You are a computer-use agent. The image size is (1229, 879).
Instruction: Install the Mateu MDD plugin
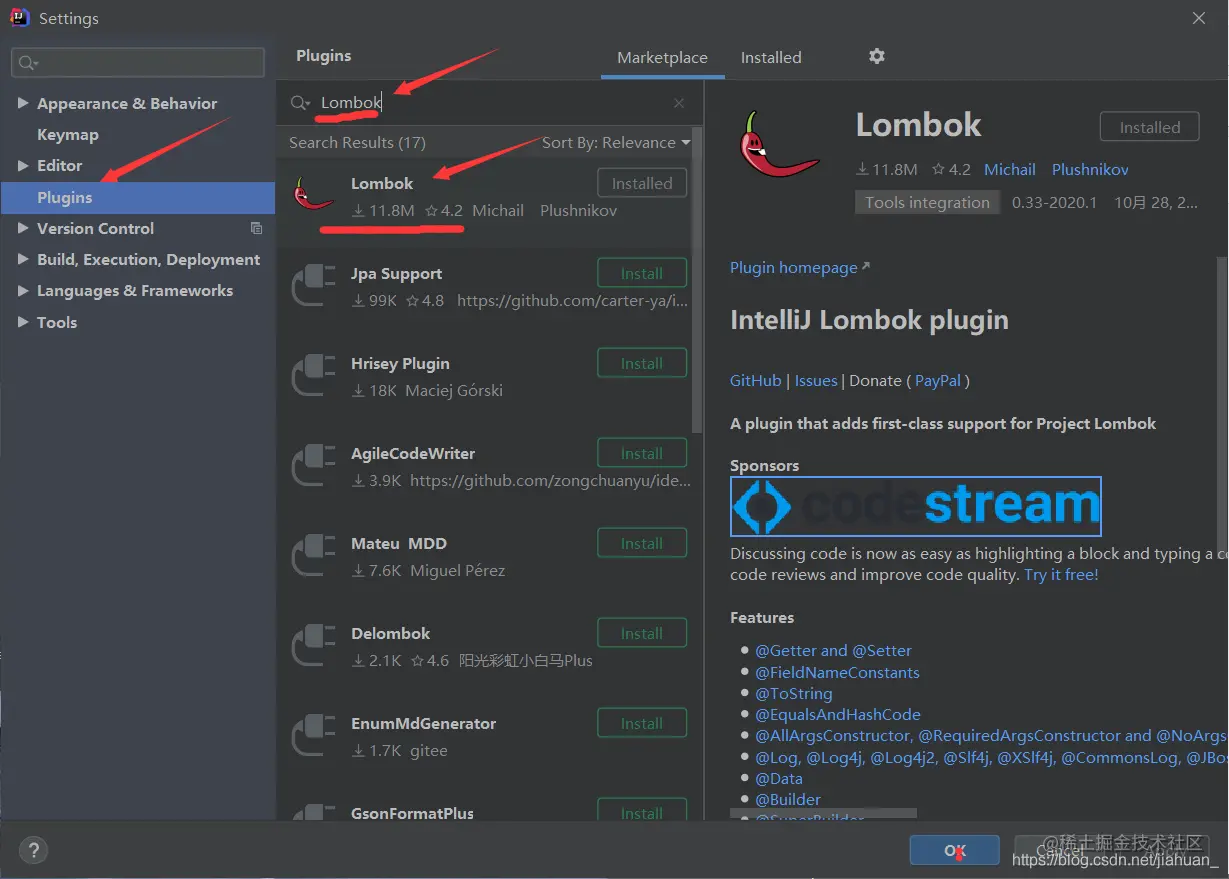tap(642, 543)
